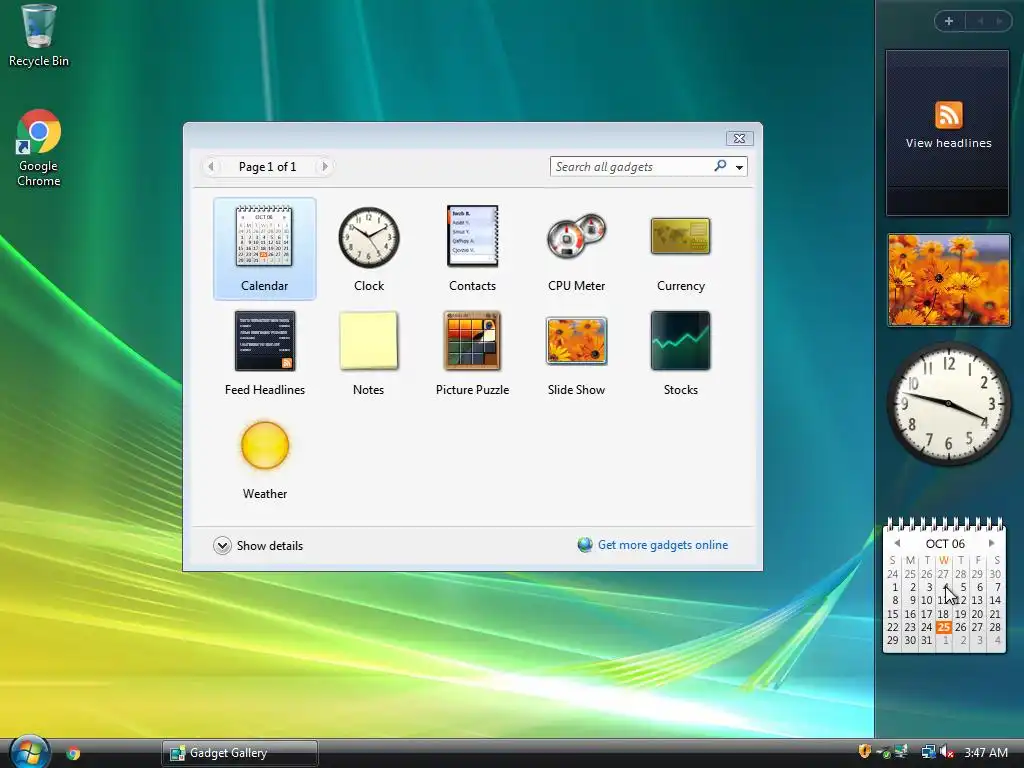Screen dimensions: 1024x768
Task: Click the display monitor tray icon
Action: point(901,752)
